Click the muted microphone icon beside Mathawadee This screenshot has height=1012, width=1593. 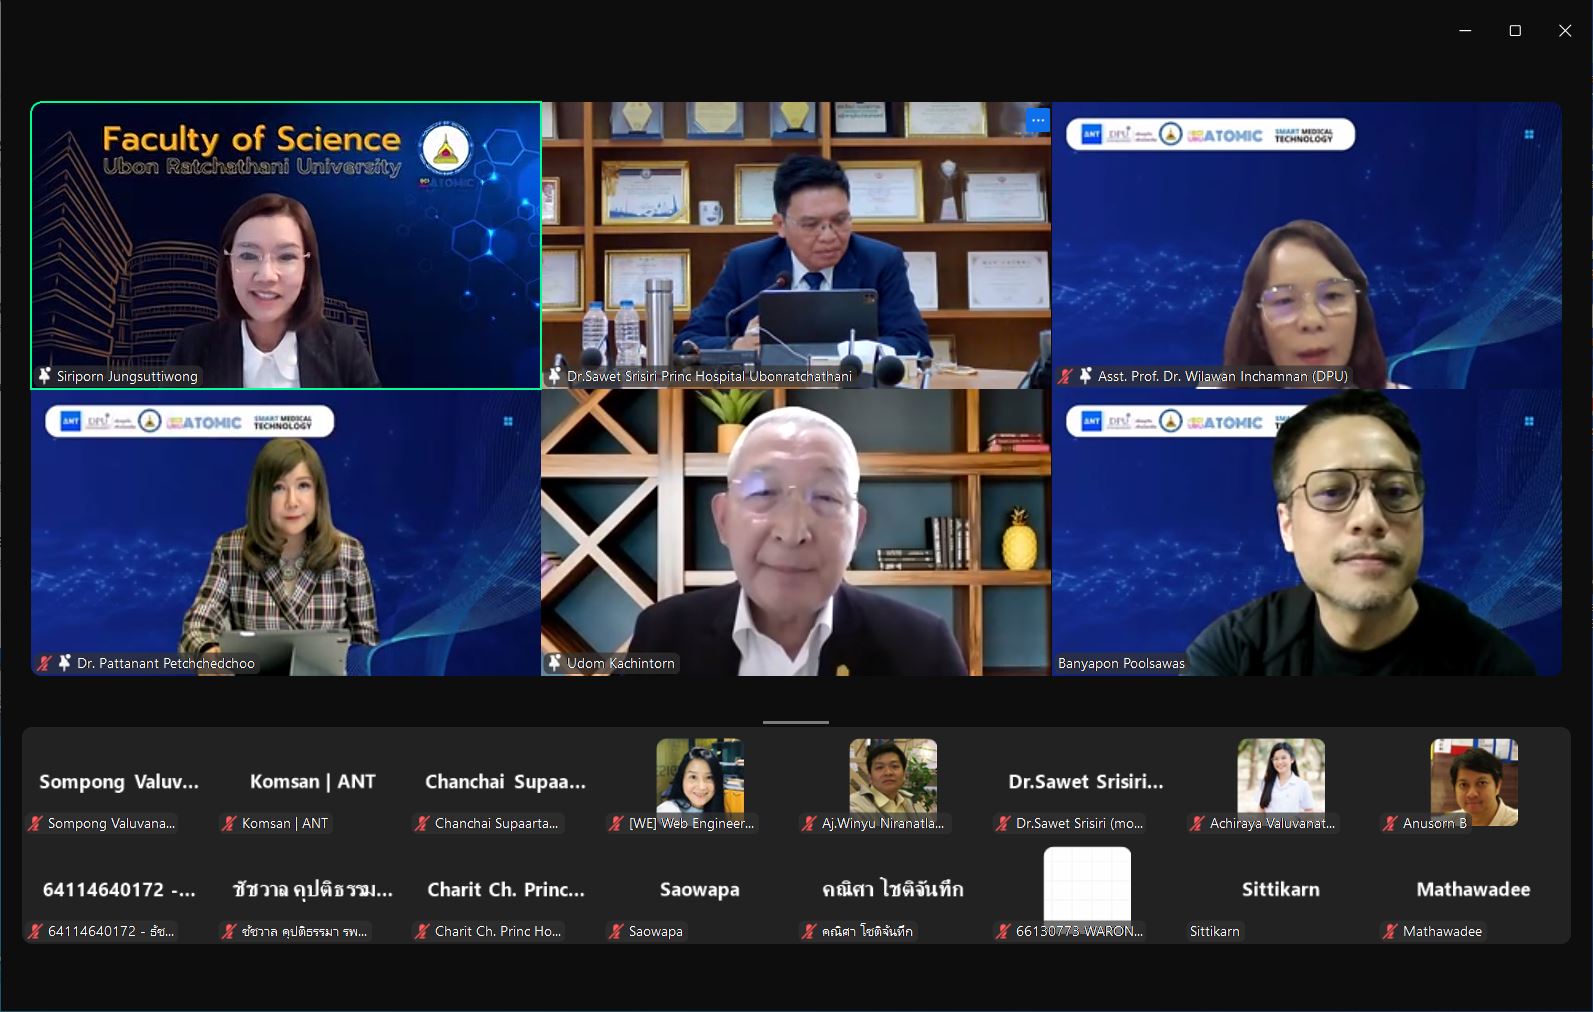tap(1390, 931)
